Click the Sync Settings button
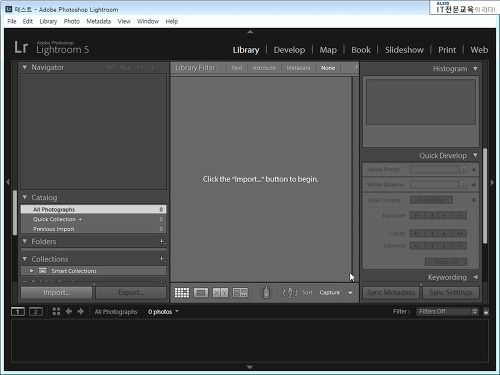The height and width of the screenshot is (375, 500). pyautogui.click(x=451, y=293)
